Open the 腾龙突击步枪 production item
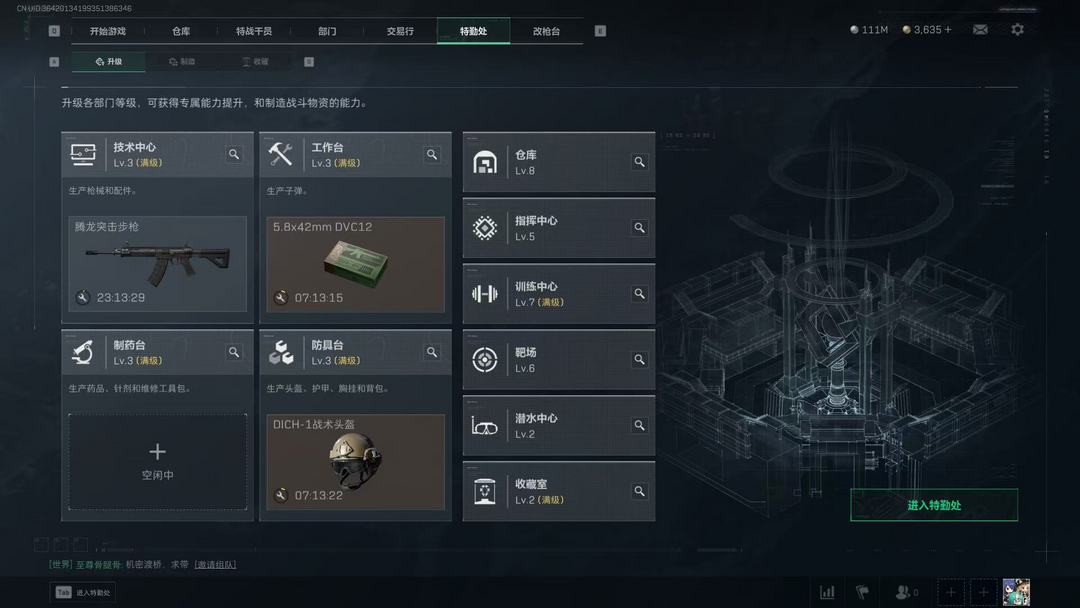The width and height of the screenshot is (1080, 608). (158, 264)
